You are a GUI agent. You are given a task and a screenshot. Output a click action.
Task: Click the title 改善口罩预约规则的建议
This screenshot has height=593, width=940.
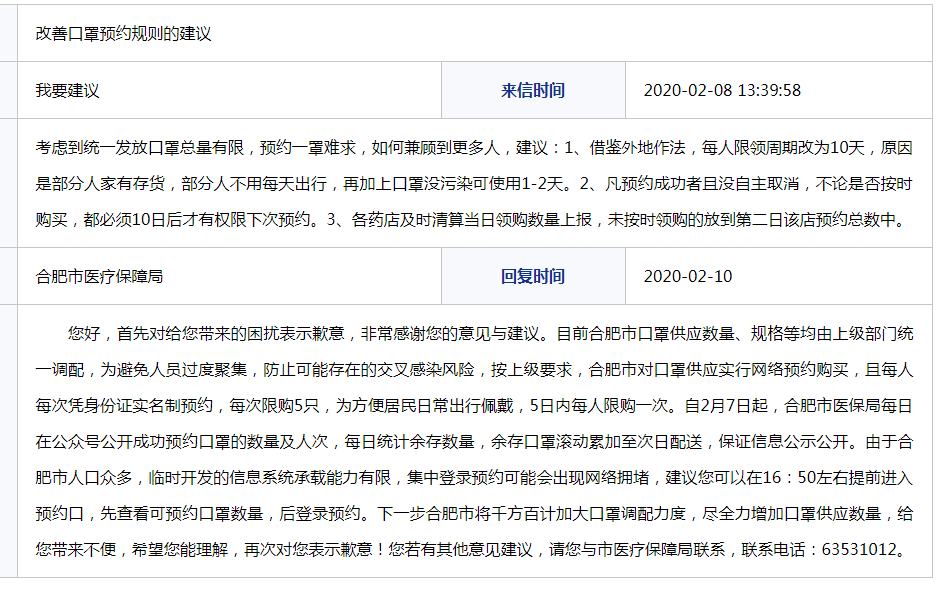[x=123, y=34]
